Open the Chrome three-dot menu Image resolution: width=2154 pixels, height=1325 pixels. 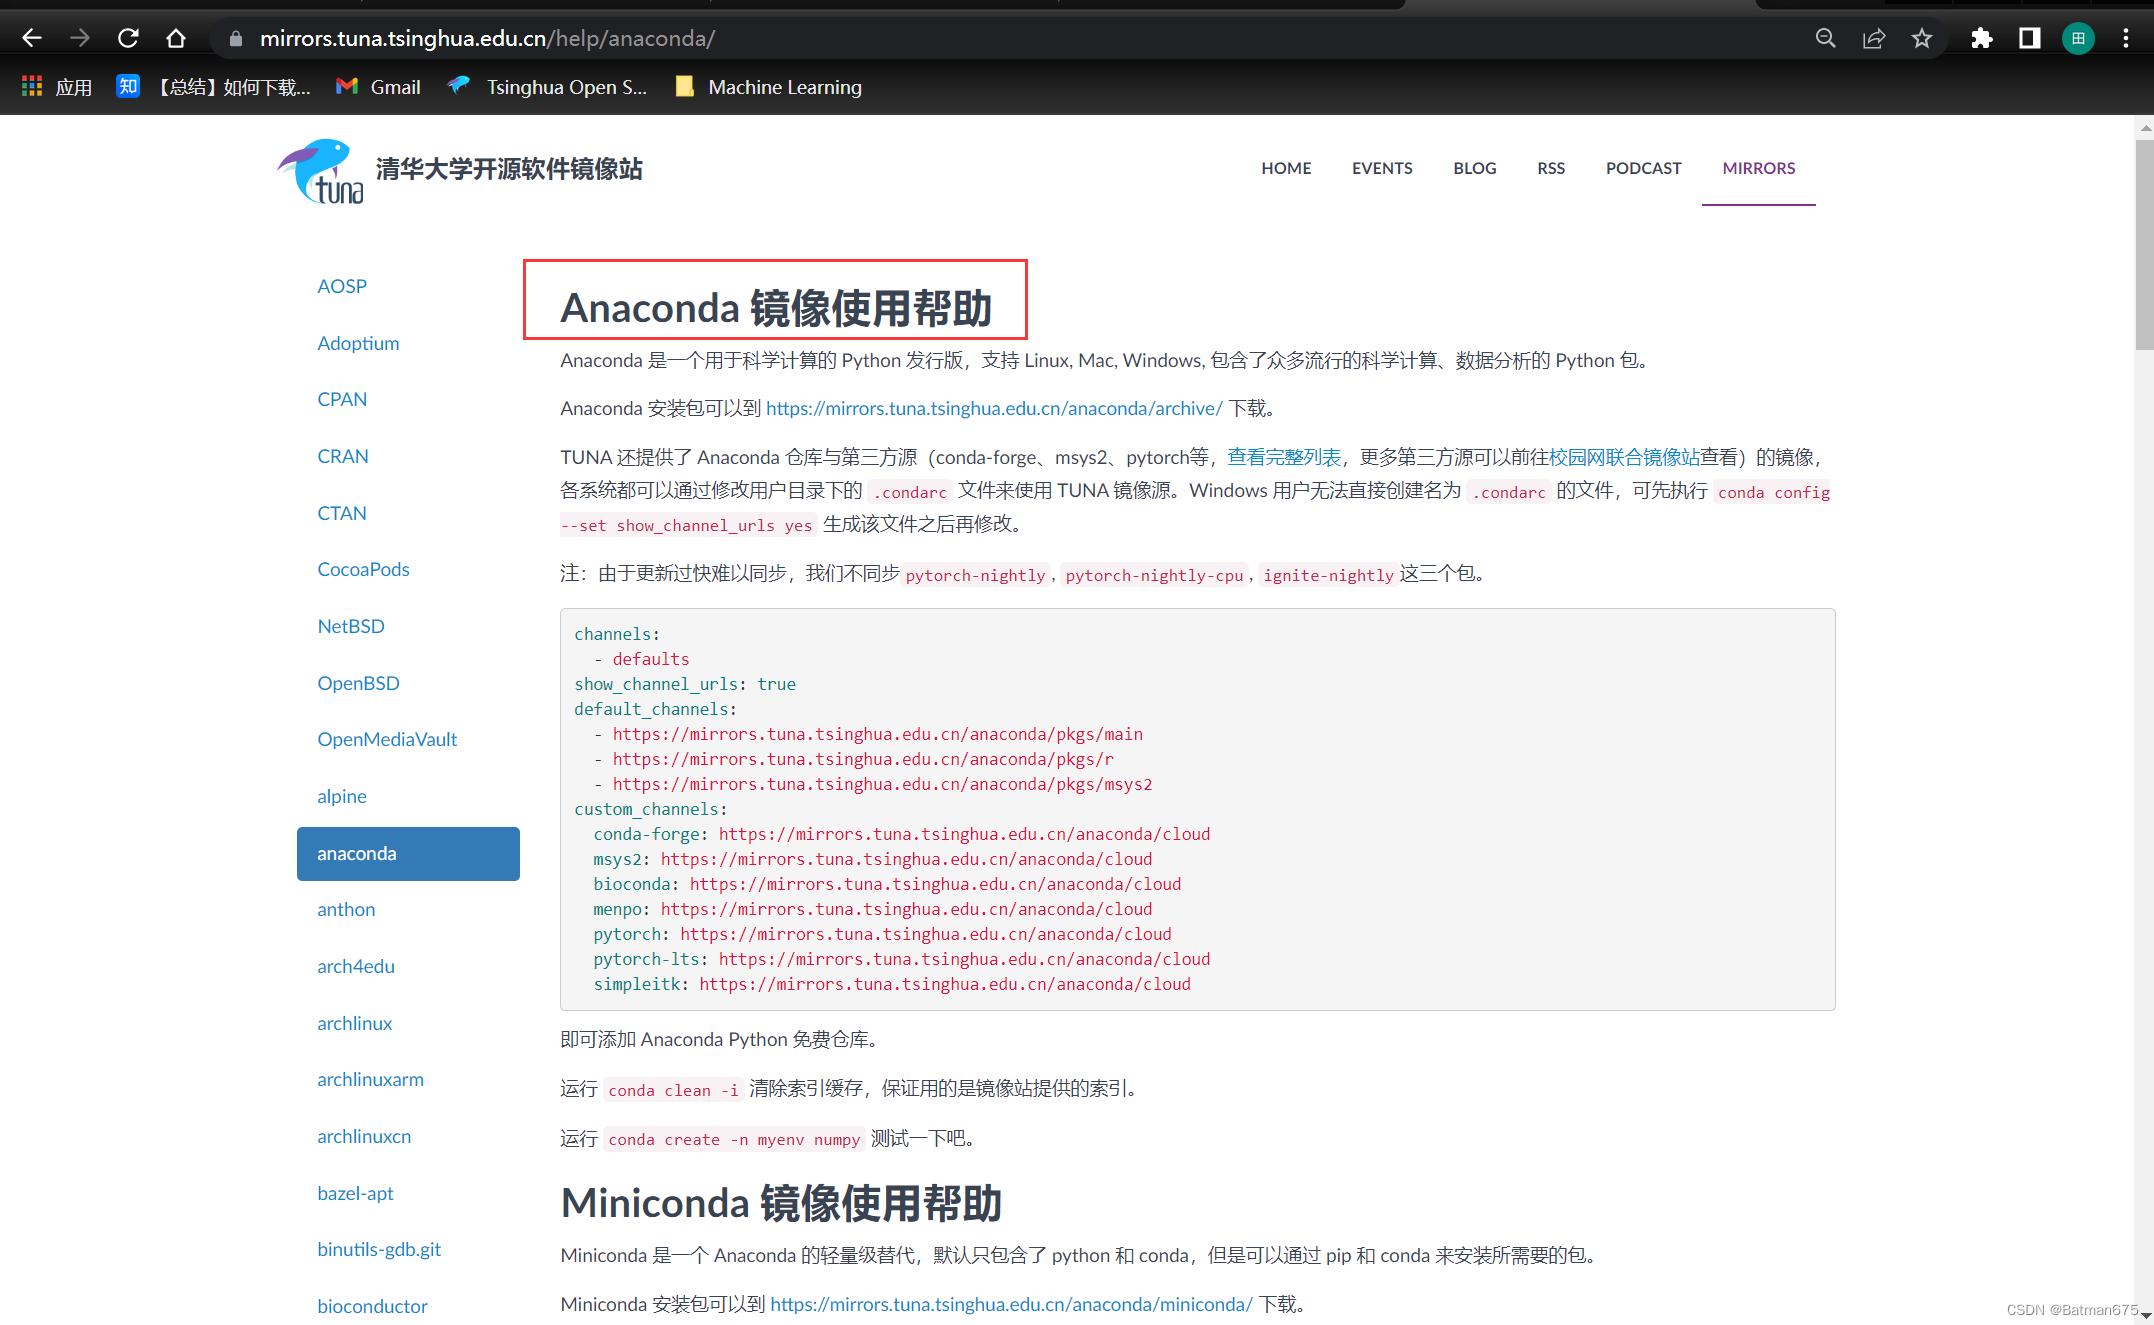pyautogui.click(x=2125, y=38)
